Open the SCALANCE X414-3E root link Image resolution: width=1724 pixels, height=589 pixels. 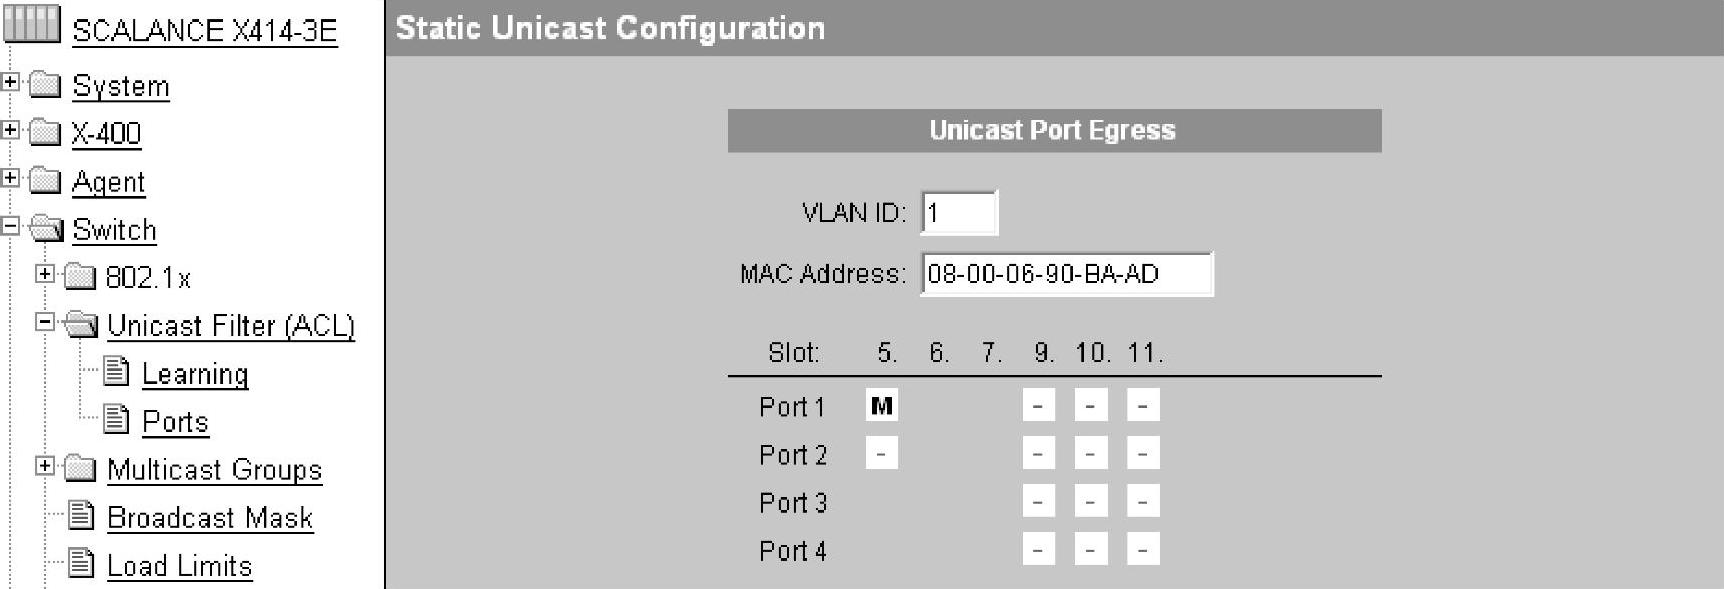[204, 31]
